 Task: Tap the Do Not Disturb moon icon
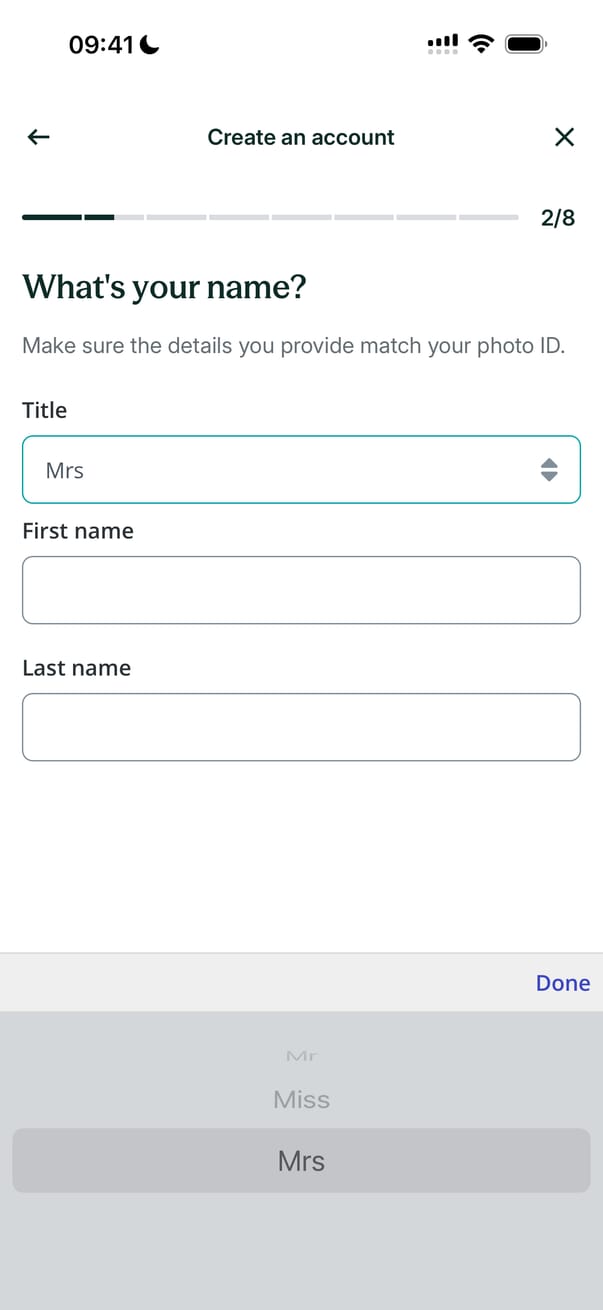pyautogui.click(x=151, y=45)
